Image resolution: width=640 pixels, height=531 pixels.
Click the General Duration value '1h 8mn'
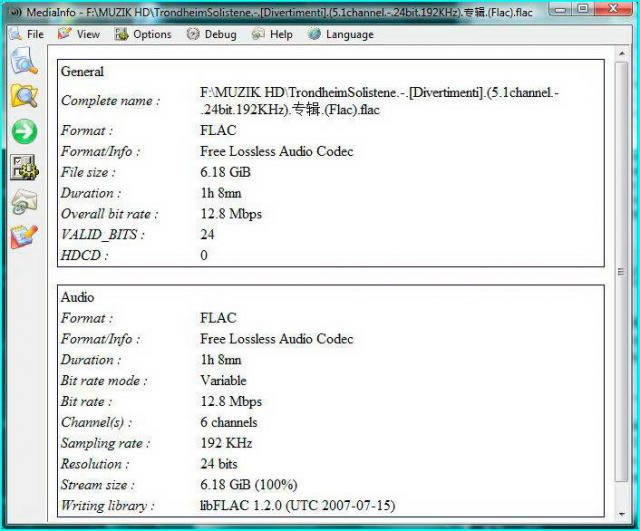click(x=221, y=193)
